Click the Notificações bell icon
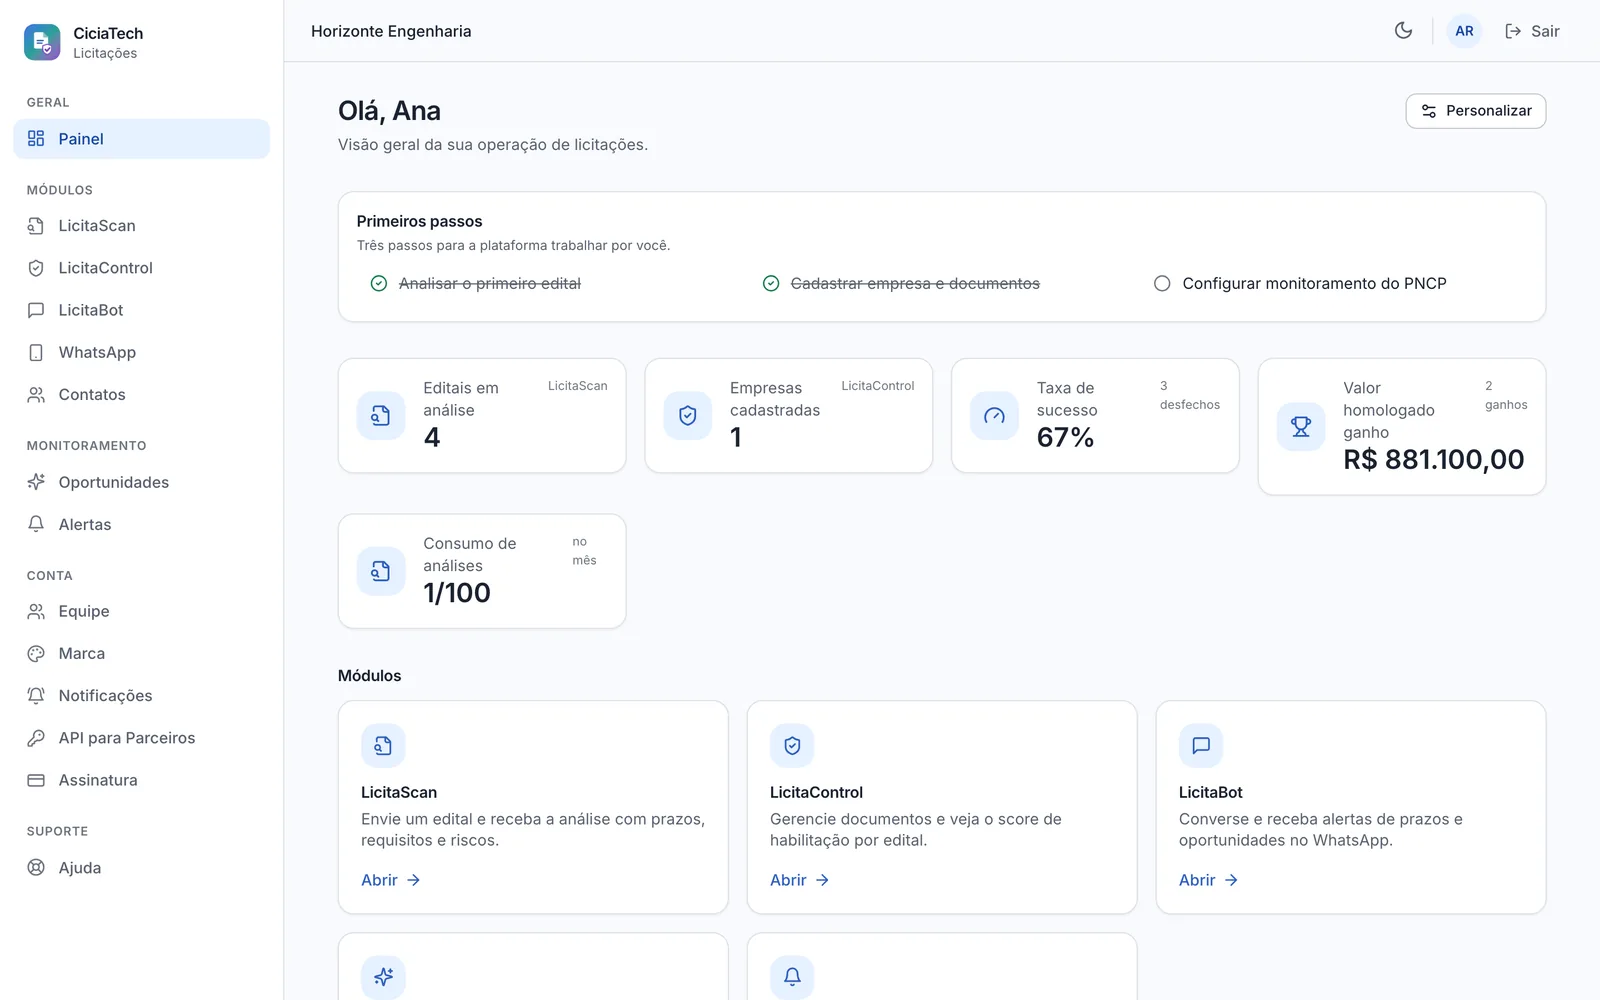The width and height of the screenshot is (1600, 1000). (36, 696)
